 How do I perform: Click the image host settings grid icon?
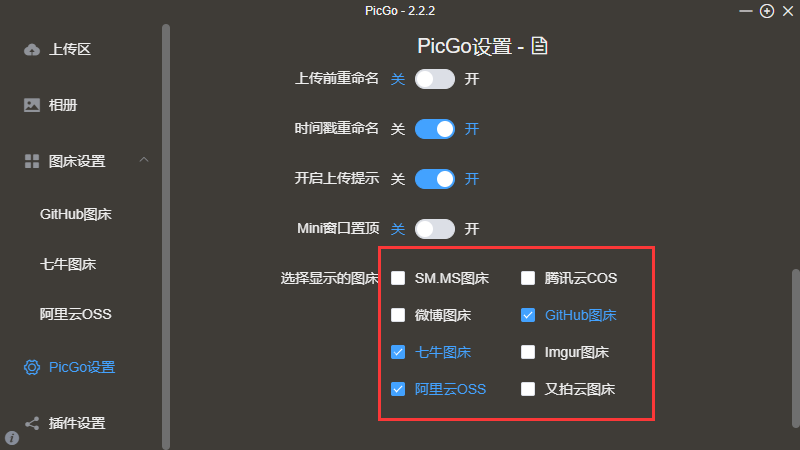point(32,161)
